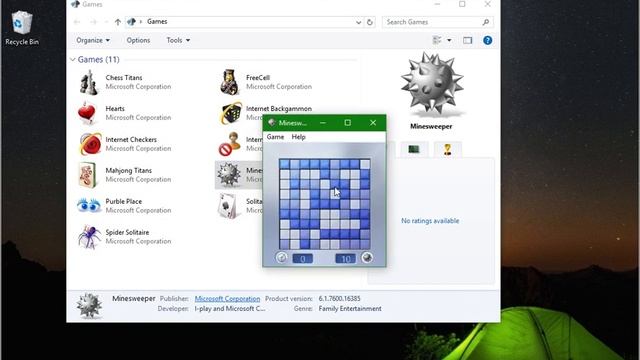Close the Minesweeper window
Image resolution: width=640 pixels, height=360 pixels.
(x=373, y=122)
